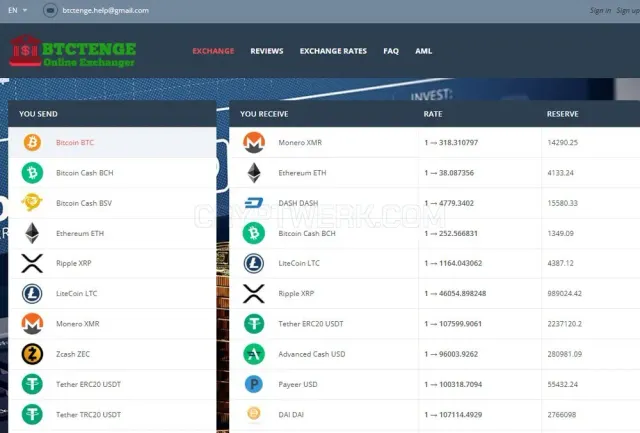640x433 pixels.
Task: Click the 'Zcash ZEC' label
Action: click(73, 354)
